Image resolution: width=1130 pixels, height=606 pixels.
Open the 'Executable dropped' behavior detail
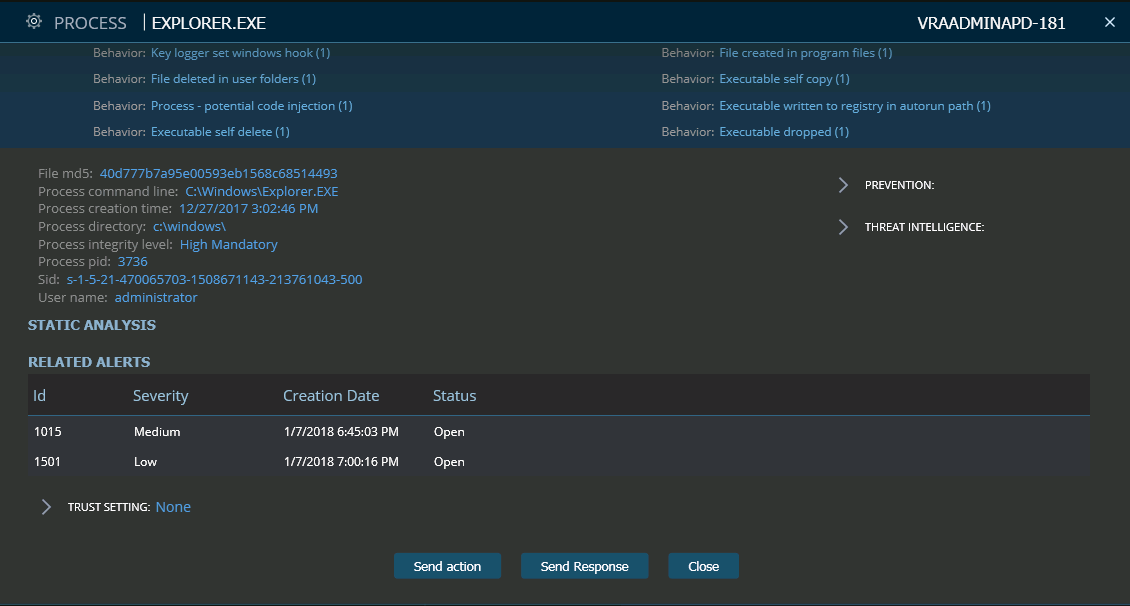pyautogui.click(x=784, y=131)
